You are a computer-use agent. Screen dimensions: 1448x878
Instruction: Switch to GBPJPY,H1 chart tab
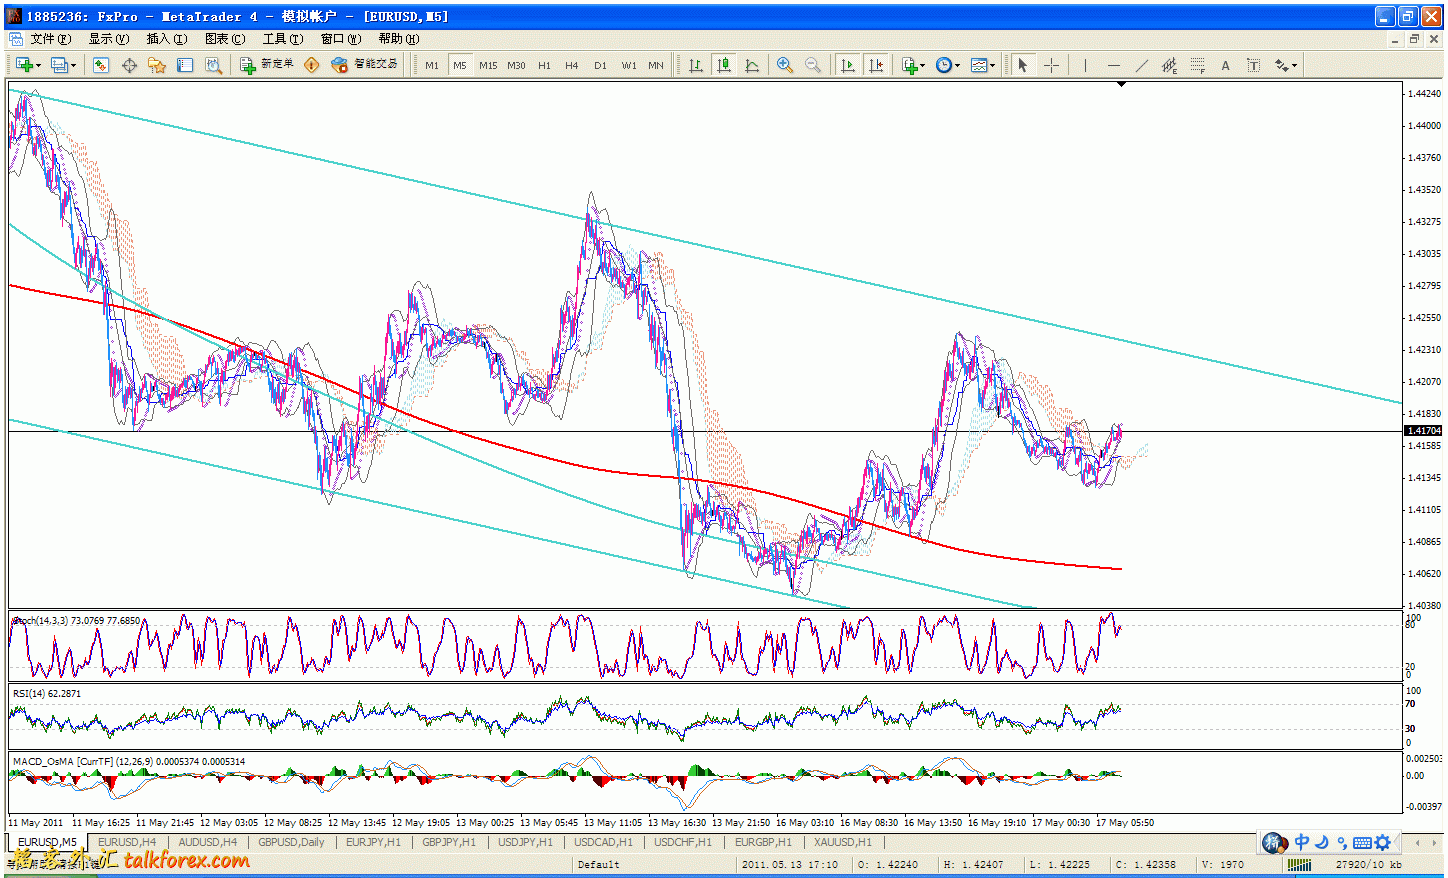(x=449, y=842)
